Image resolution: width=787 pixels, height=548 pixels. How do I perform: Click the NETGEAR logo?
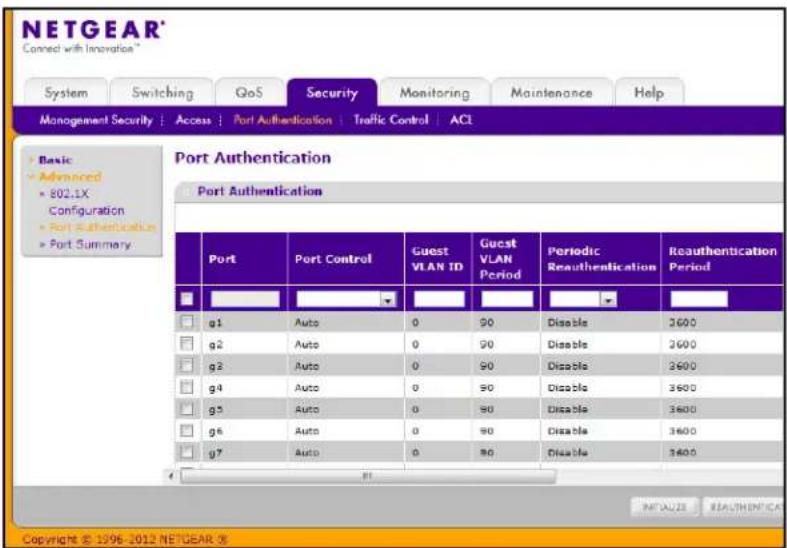[92, 30]
